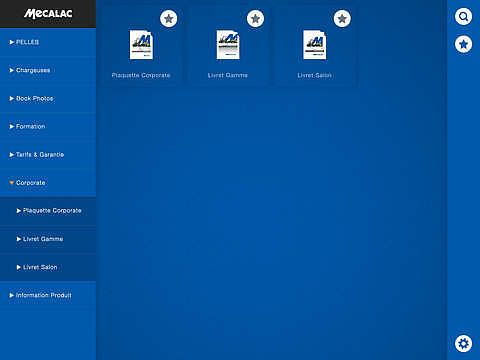Viewport: 480px width, 360px height.
Task: Select Plaquette Corporate in sidebar submenu
Action: 48,211
